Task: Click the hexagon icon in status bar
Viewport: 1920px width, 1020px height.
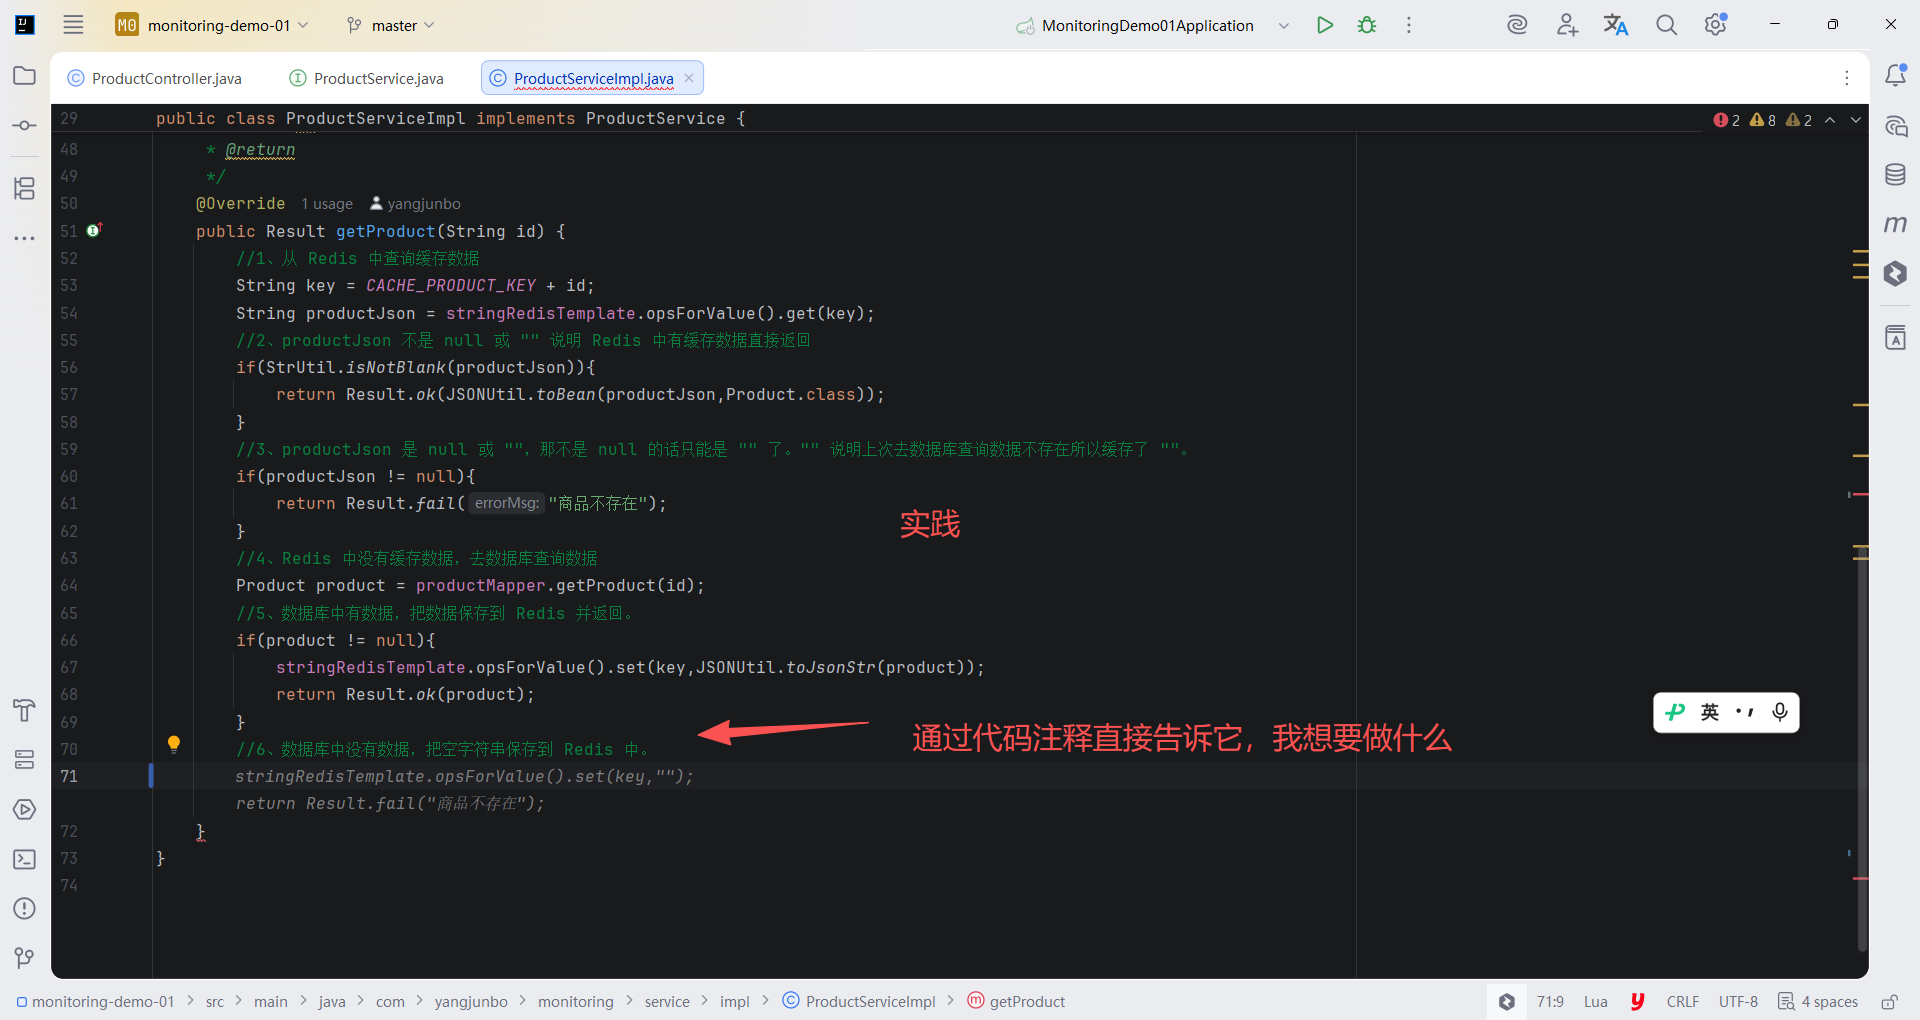Action: point(1507,1001)
